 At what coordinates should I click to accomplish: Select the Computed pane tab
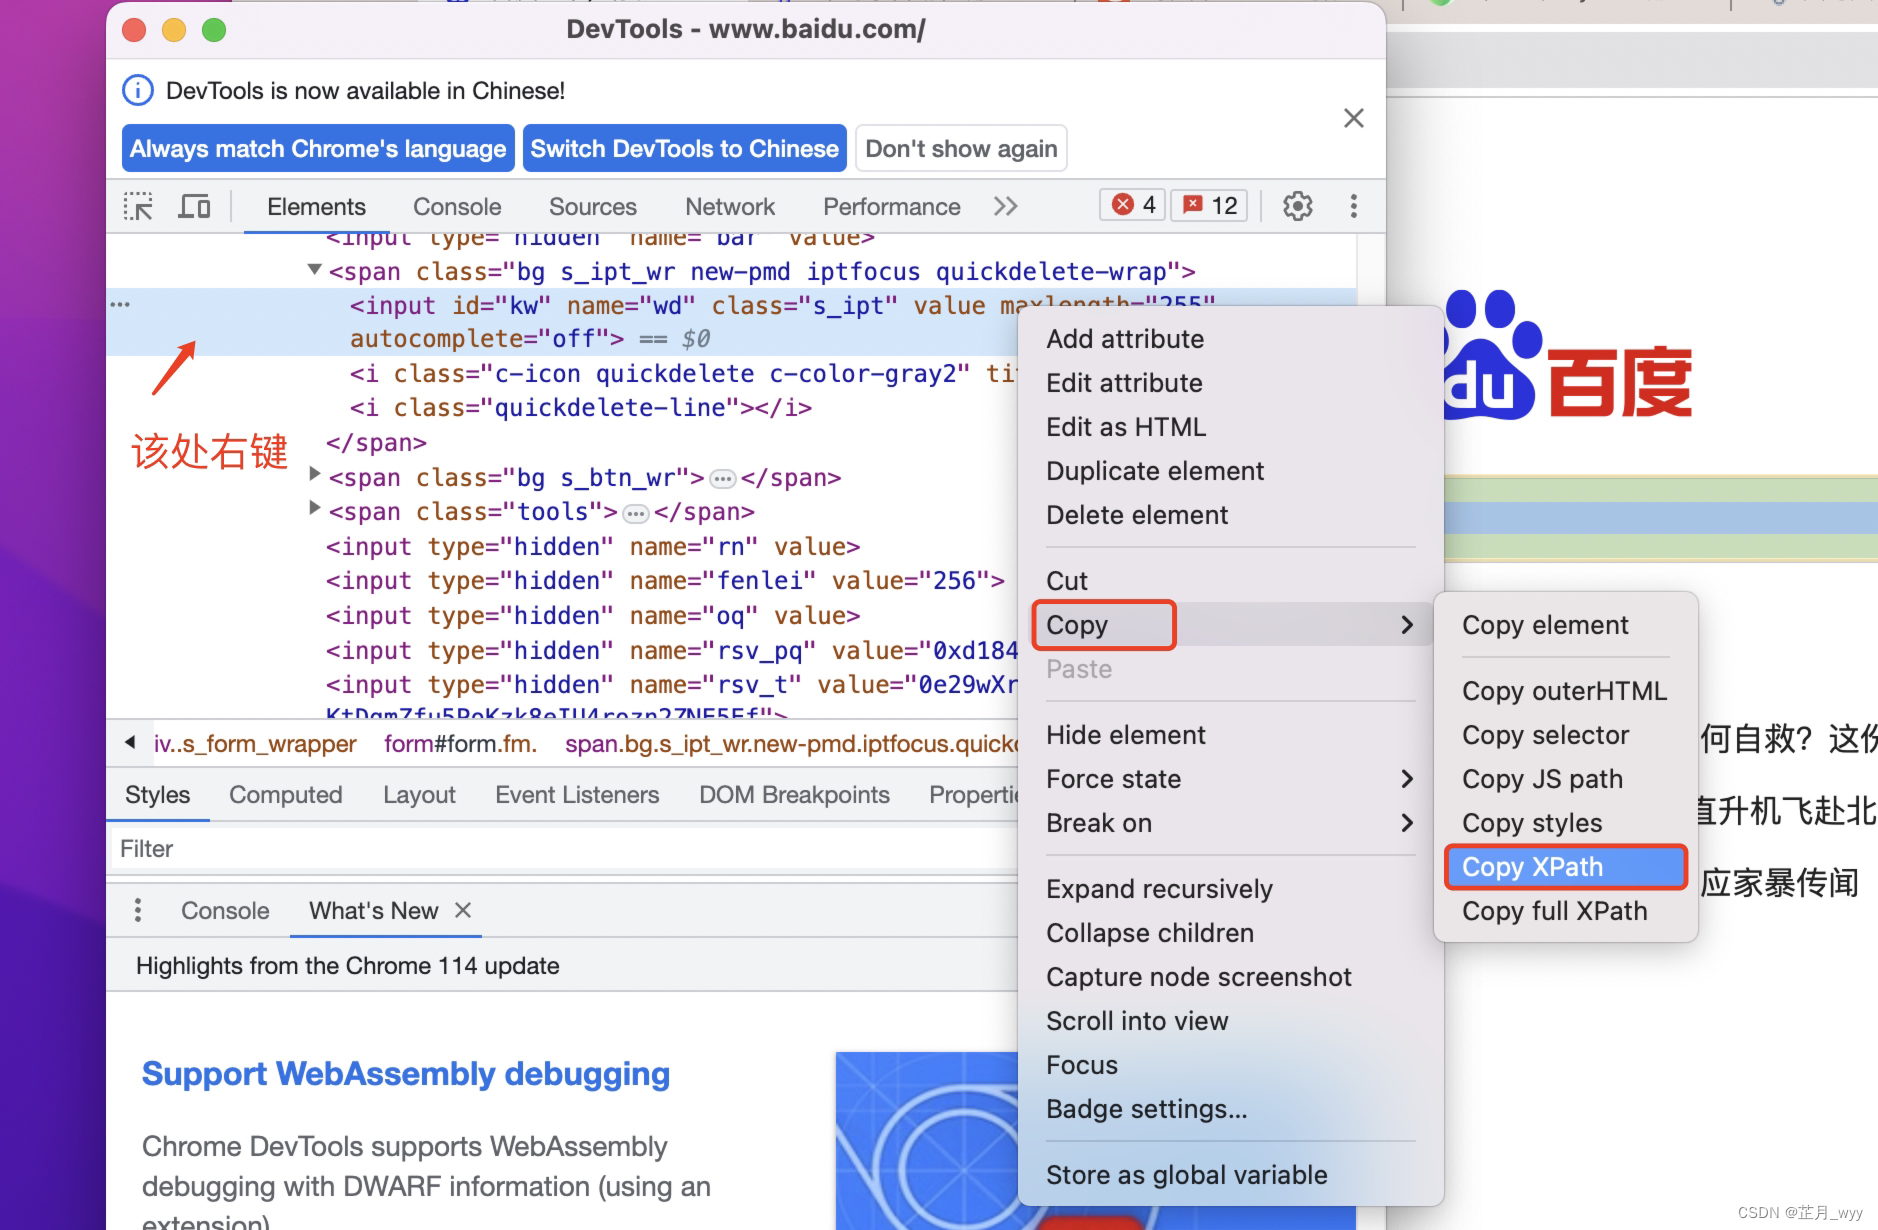click(x=285, y=795)
